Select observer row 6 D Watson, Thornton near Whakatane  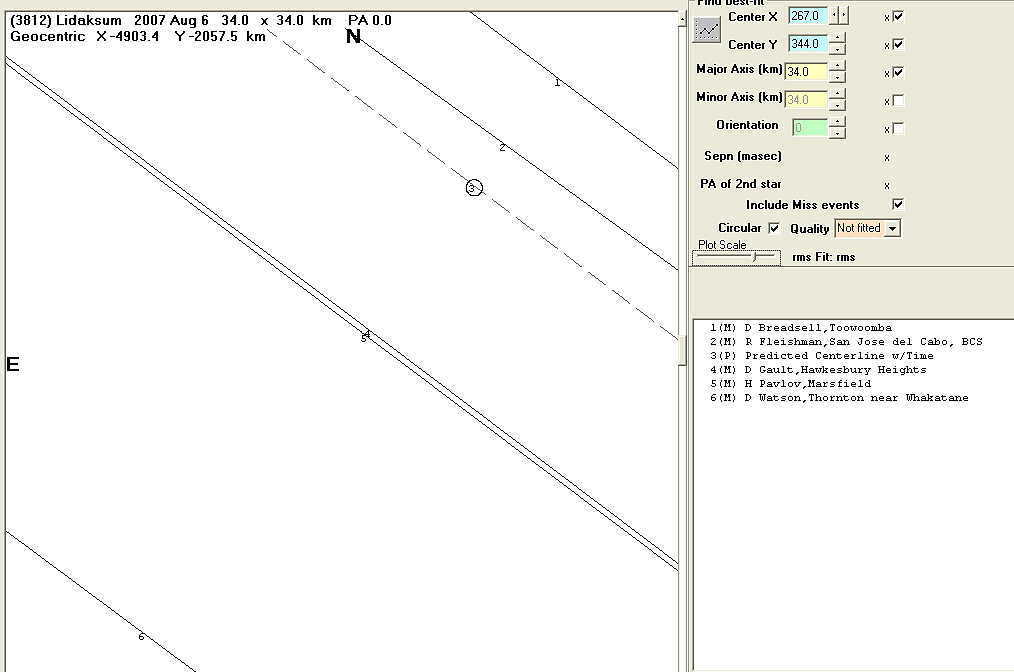tap(839, 398)
